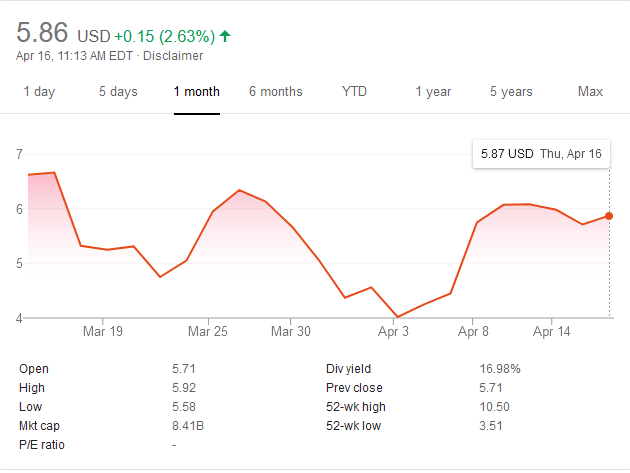Click the Div yield value 16.98%
630x473 pixels.
pyautogui.click(x=500, y=369)
